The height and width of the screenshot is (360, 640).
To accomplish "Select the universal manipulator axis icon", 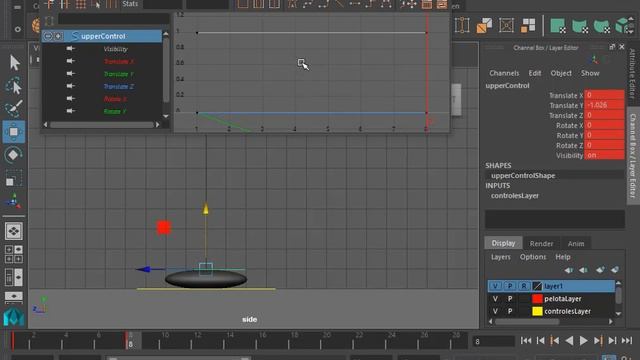I will [14, 201].
